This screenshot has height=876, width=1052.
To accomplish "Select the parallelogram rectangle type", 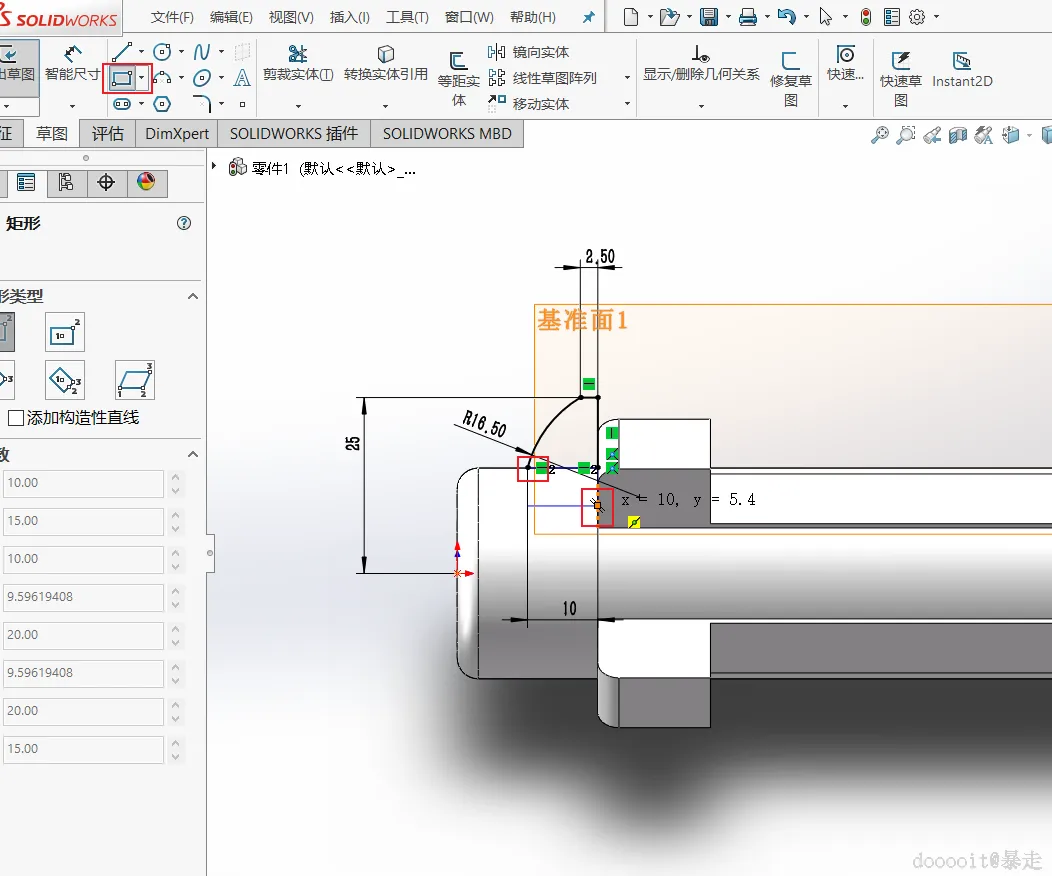I will (135, 380).
